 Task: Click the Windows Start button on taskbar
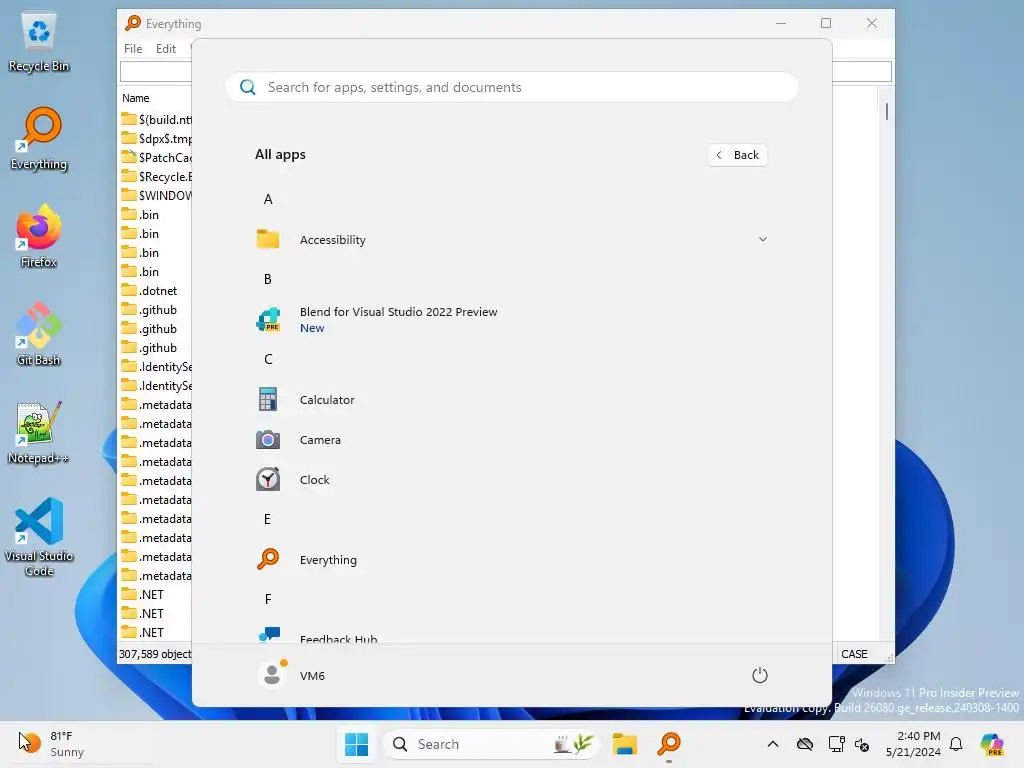(356, 744)
